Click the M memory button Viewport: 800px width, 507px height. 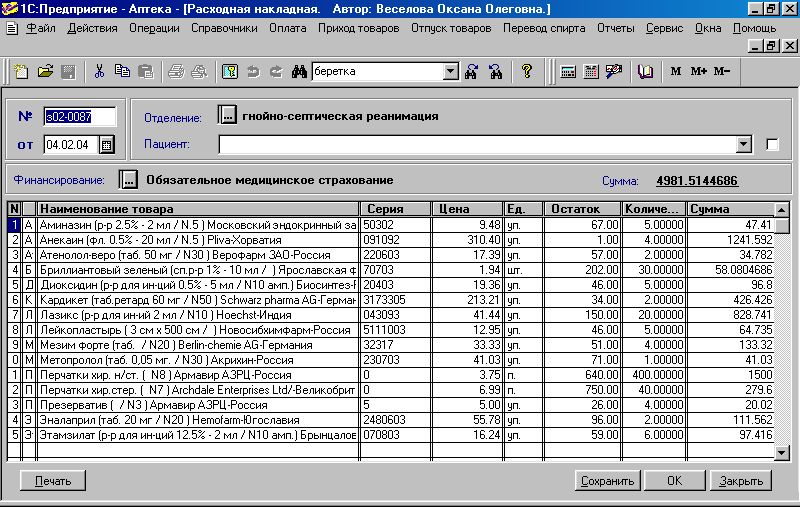[676, 71]
